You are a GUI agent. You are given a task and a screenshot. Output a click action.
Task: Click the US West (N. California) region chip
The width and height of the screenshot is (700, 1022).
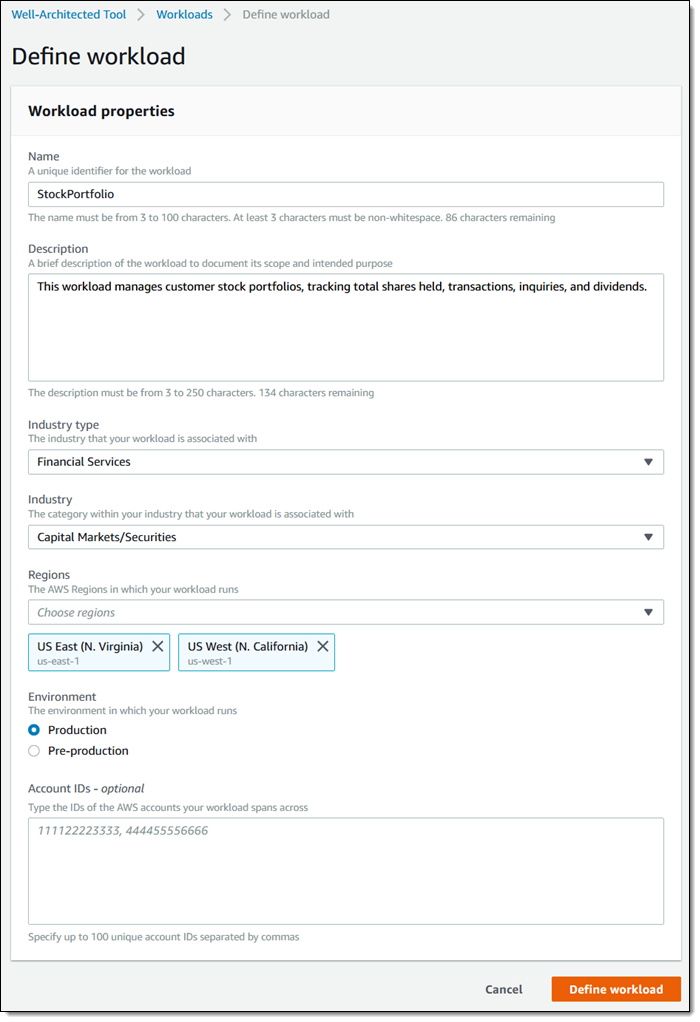click(247, 651)
